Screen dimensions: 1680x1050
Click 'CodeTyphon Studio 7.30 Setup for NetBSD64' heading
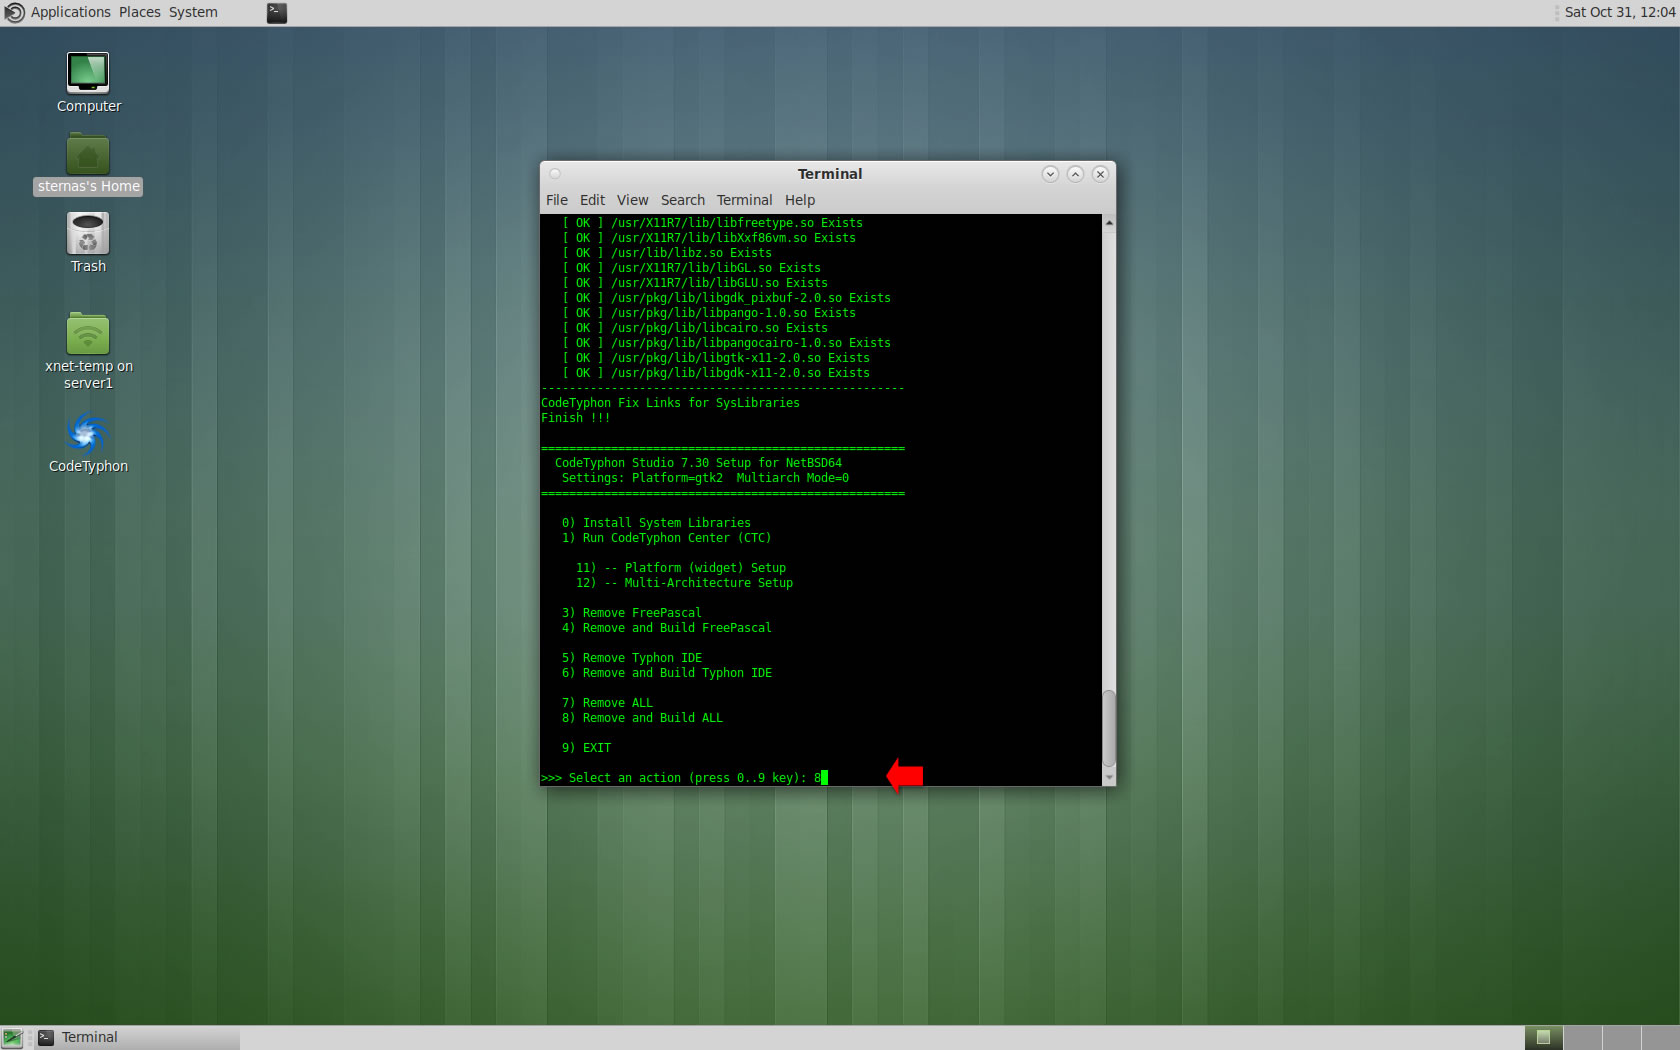tap(698, 463)
